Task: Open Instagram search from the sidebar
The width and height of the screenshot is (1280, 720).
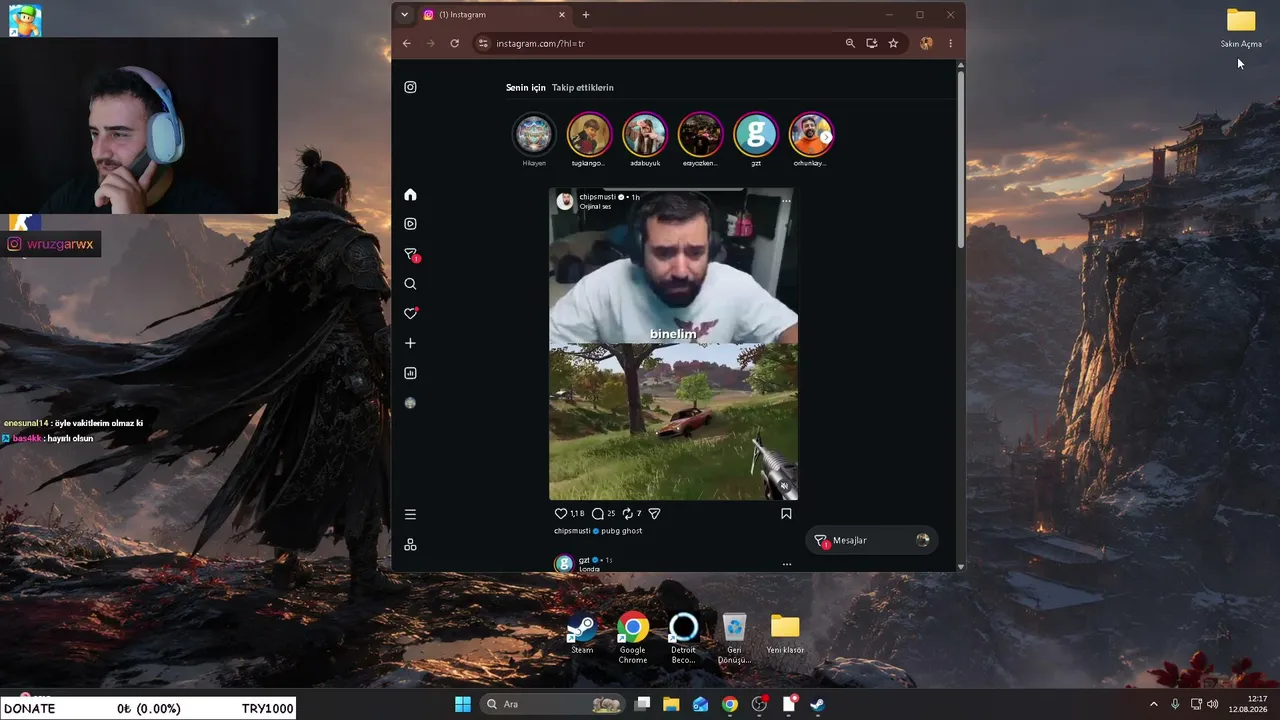Action: (x=410, y=284)
